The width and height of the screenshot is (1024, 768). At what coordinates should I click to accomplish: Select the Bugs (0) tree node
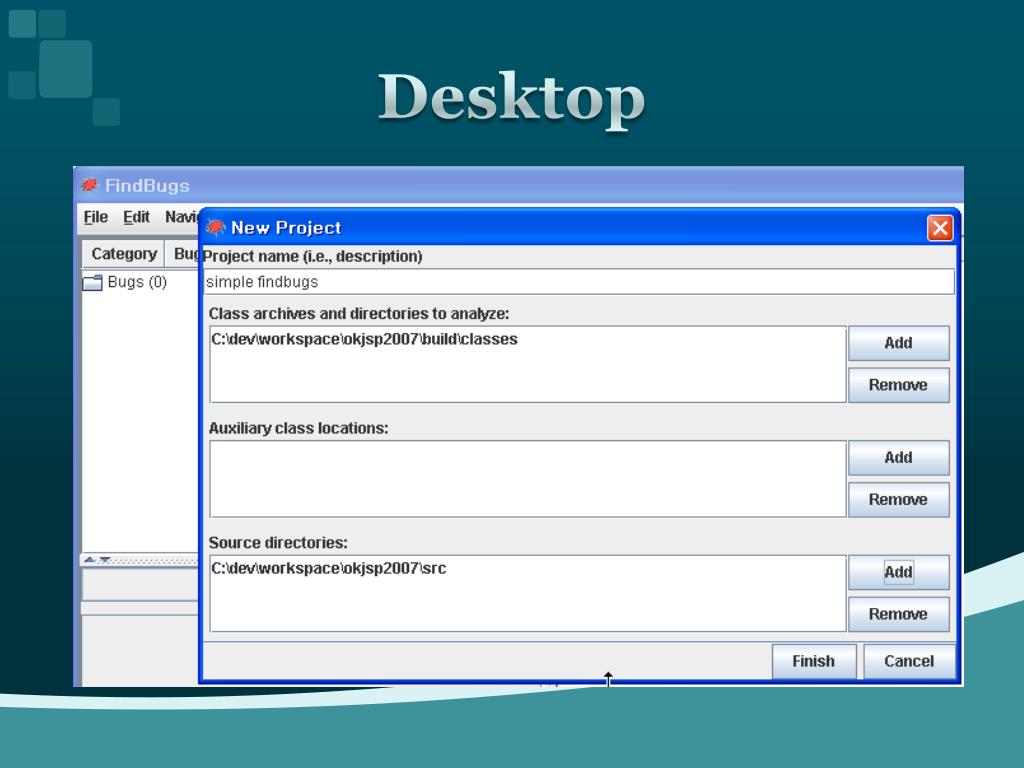tap(137, 282)
